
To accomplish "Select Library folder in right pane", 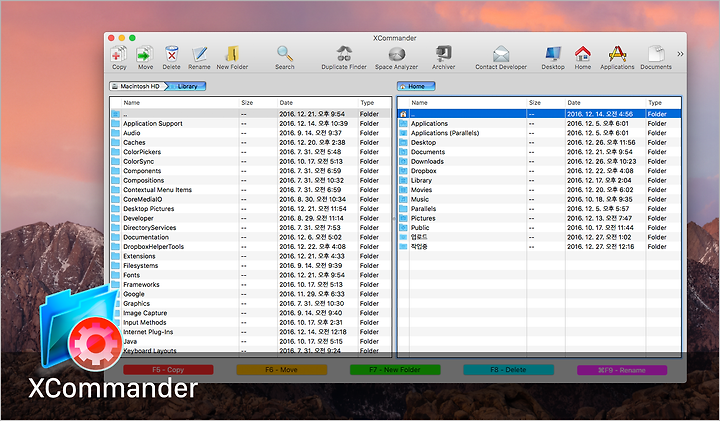I will click(x=540, y=180).
